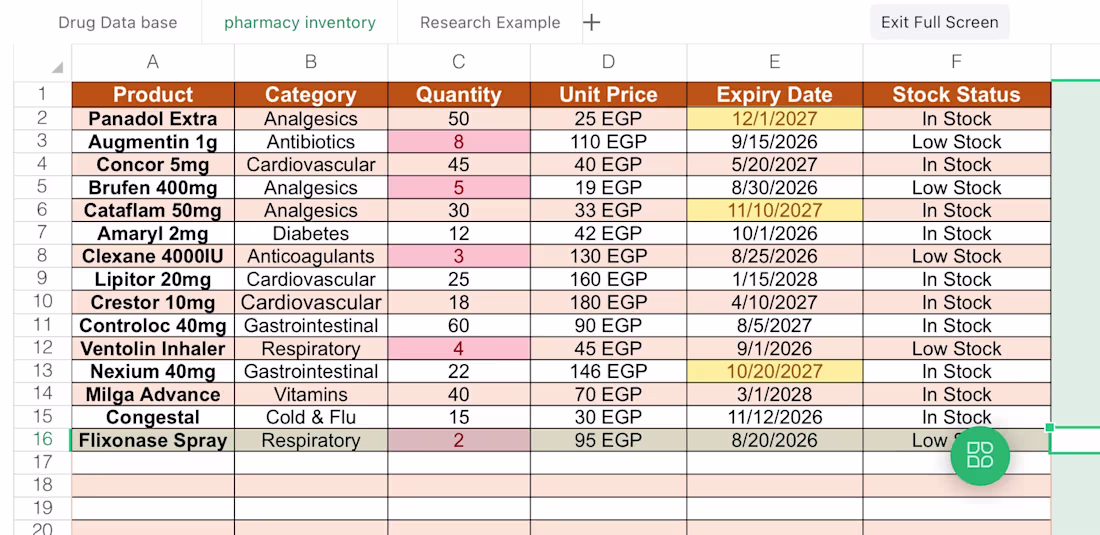The width and height of the screenshot is (1100, 535).
Task: Select the Amaryl 2mg cell
Action: click(153, 233)
